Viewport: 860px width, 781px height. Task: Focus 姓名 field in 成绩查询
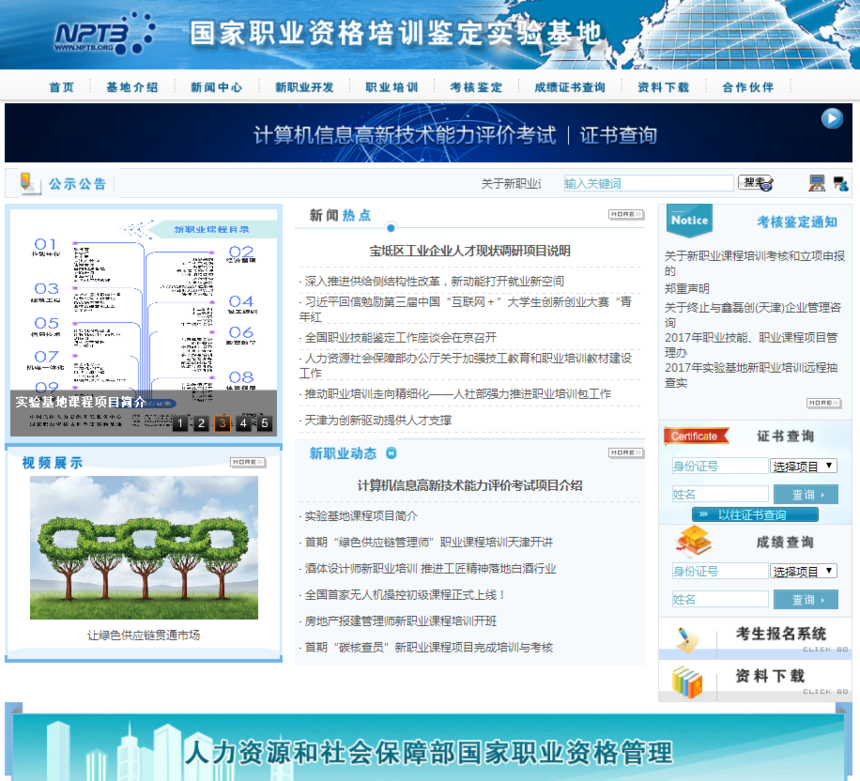[720, 599]
